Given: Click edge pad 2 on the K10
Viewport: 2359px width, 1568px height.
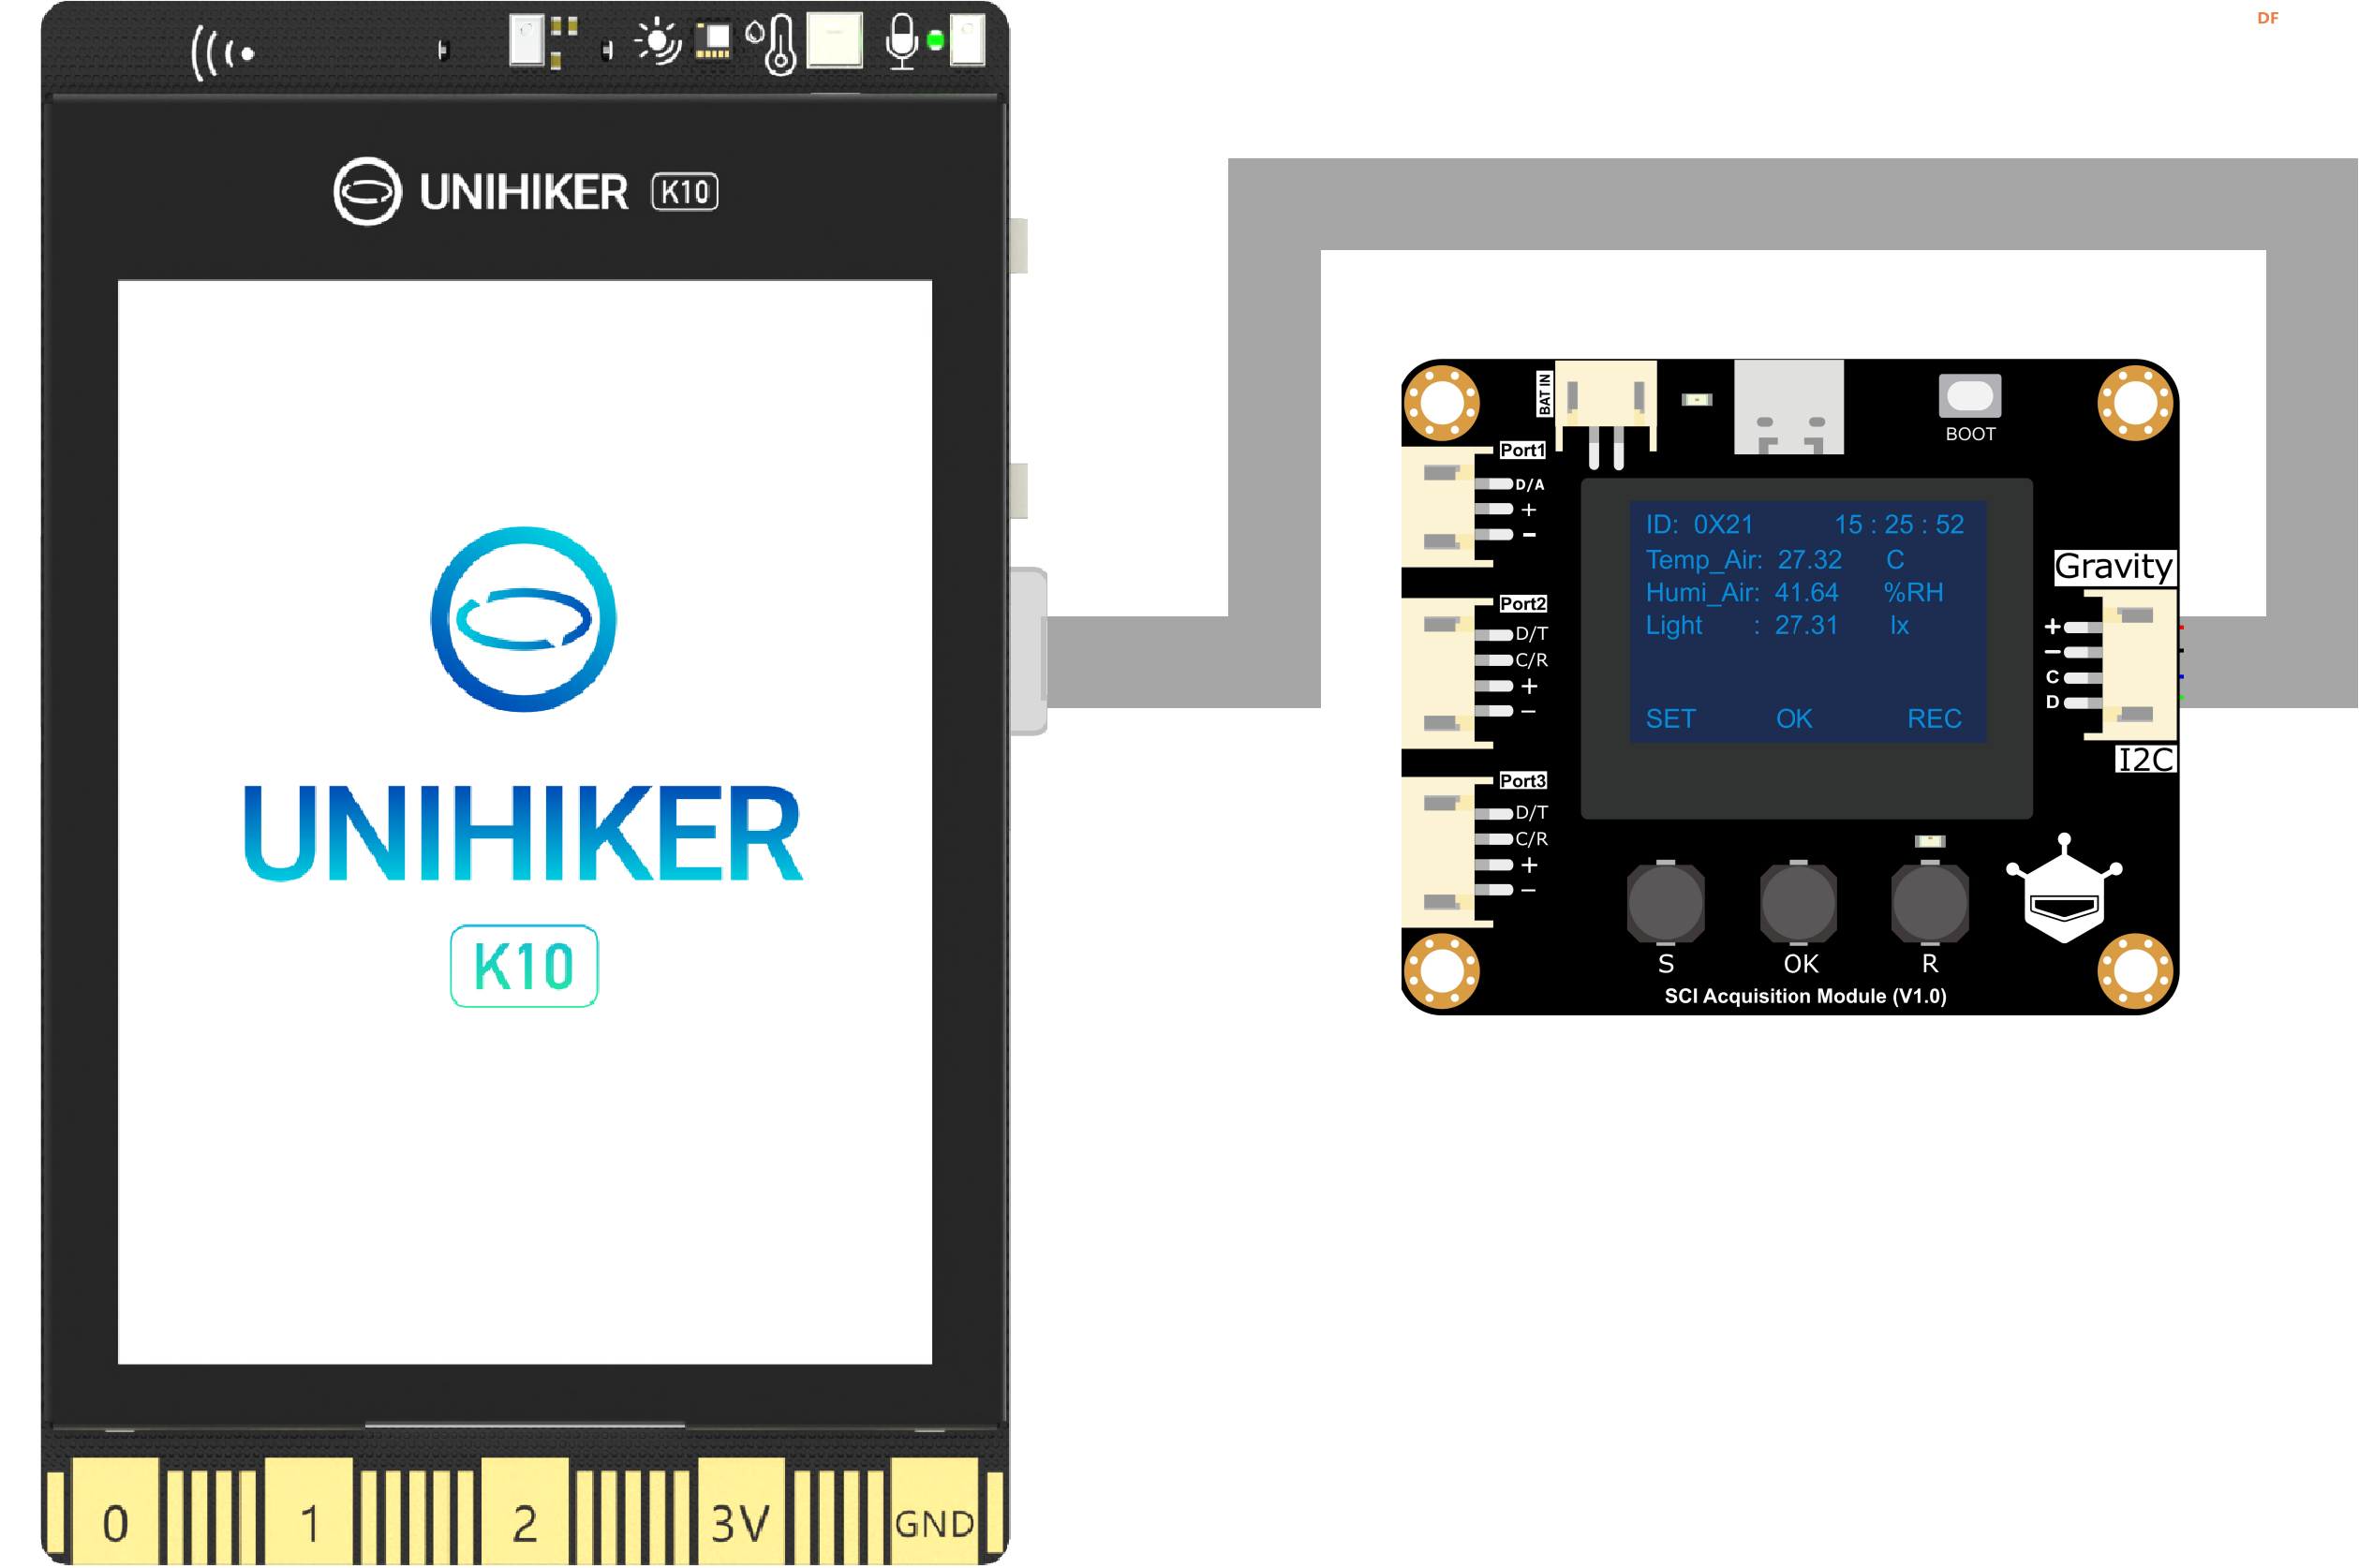Looking at the screenshot, I should pos(525,1511).
